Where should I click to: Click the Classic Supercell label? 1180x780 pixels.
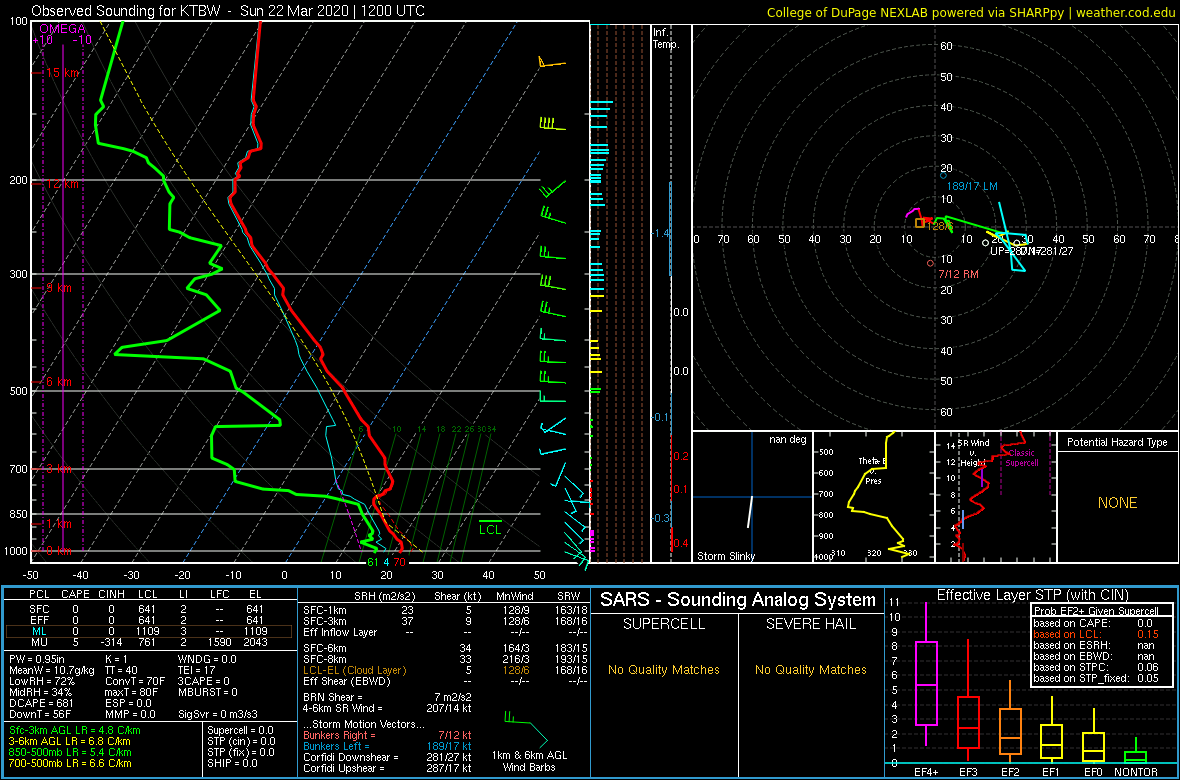[1023, 458]
